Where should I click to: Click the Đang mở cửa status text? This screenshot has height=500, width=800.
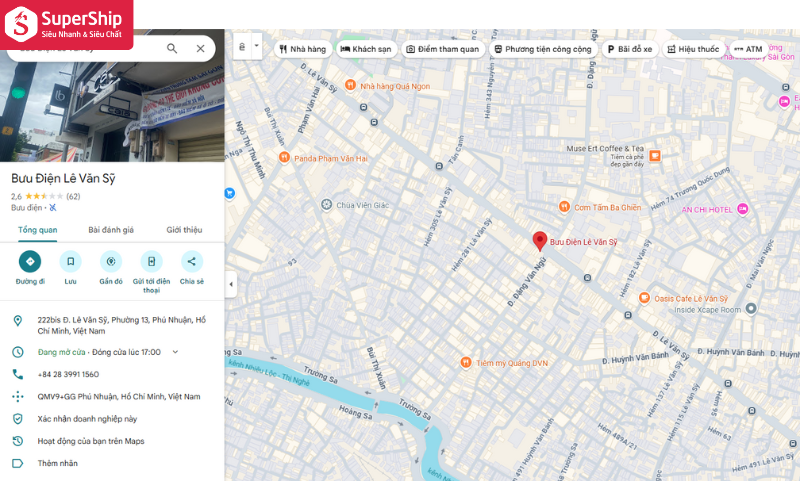[x=62, y=352]
